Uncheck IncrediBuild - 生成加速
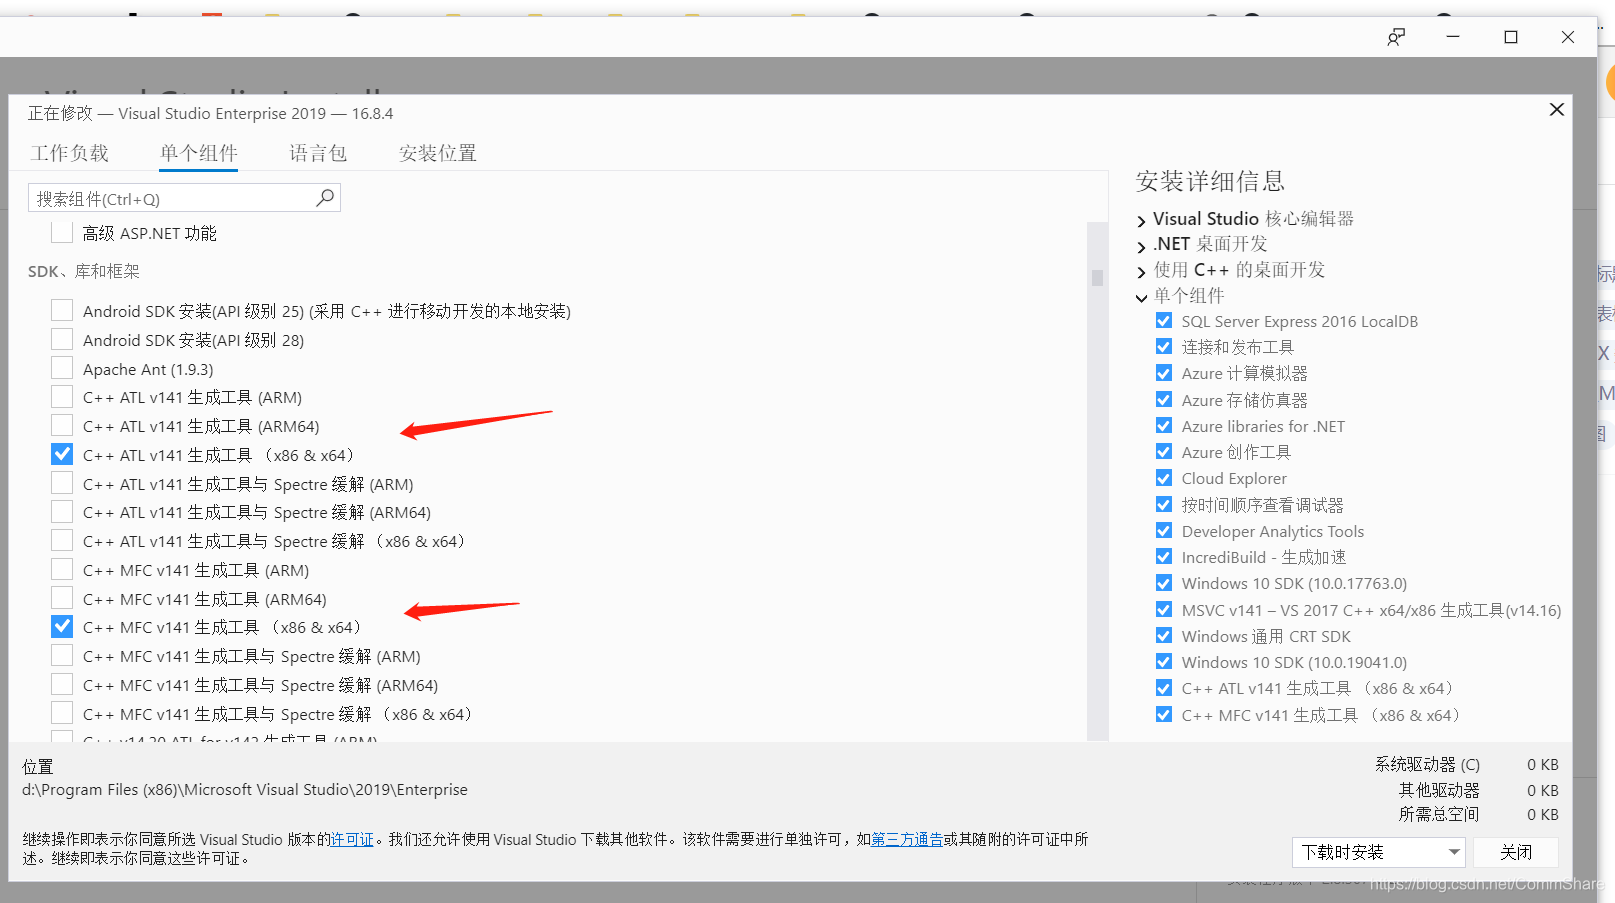This screenshot has height=903, width=1615. (x=1164, y=556)
